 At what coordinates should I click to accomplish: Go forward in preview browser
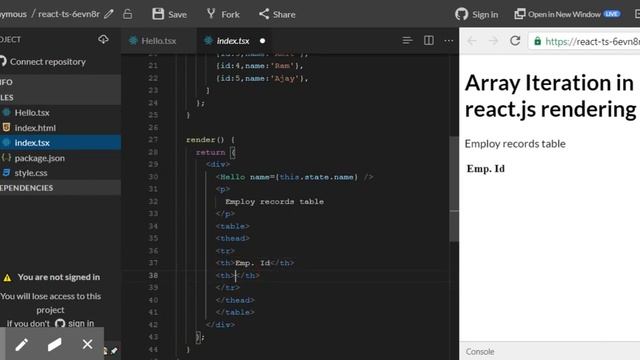coord(493,41)
